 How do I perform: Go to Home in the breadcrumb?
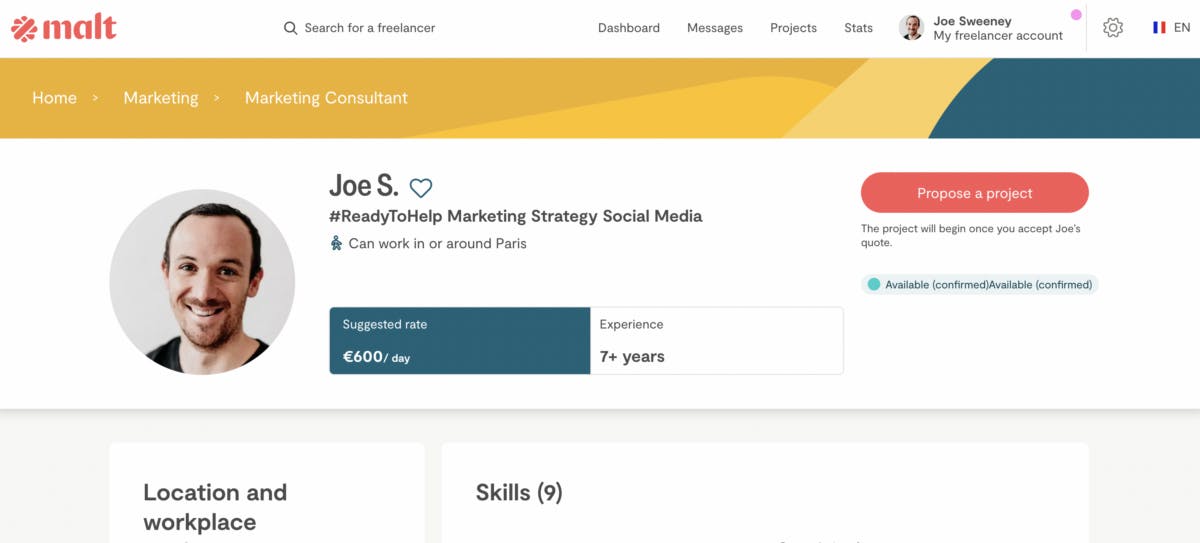click(x=54, y=98)
